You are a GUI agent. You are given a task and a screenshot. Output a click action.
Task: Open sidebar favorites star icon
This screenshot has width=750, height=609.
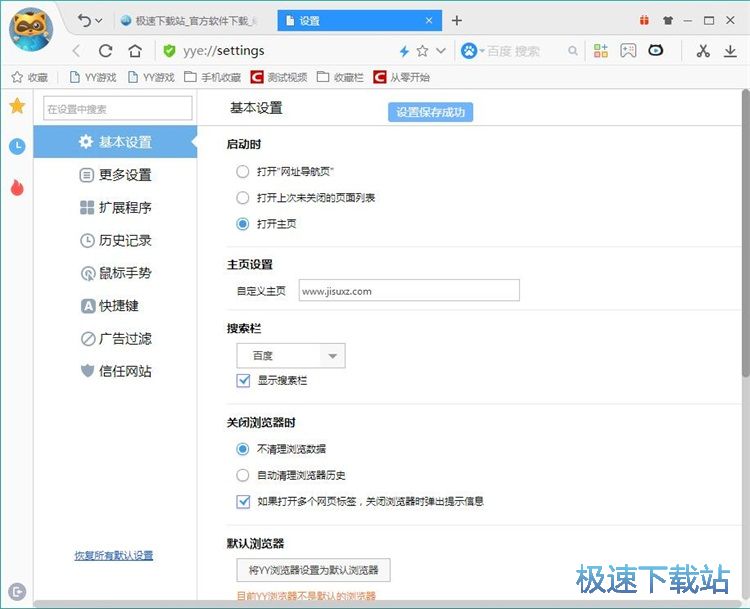[x=17, y=106]
